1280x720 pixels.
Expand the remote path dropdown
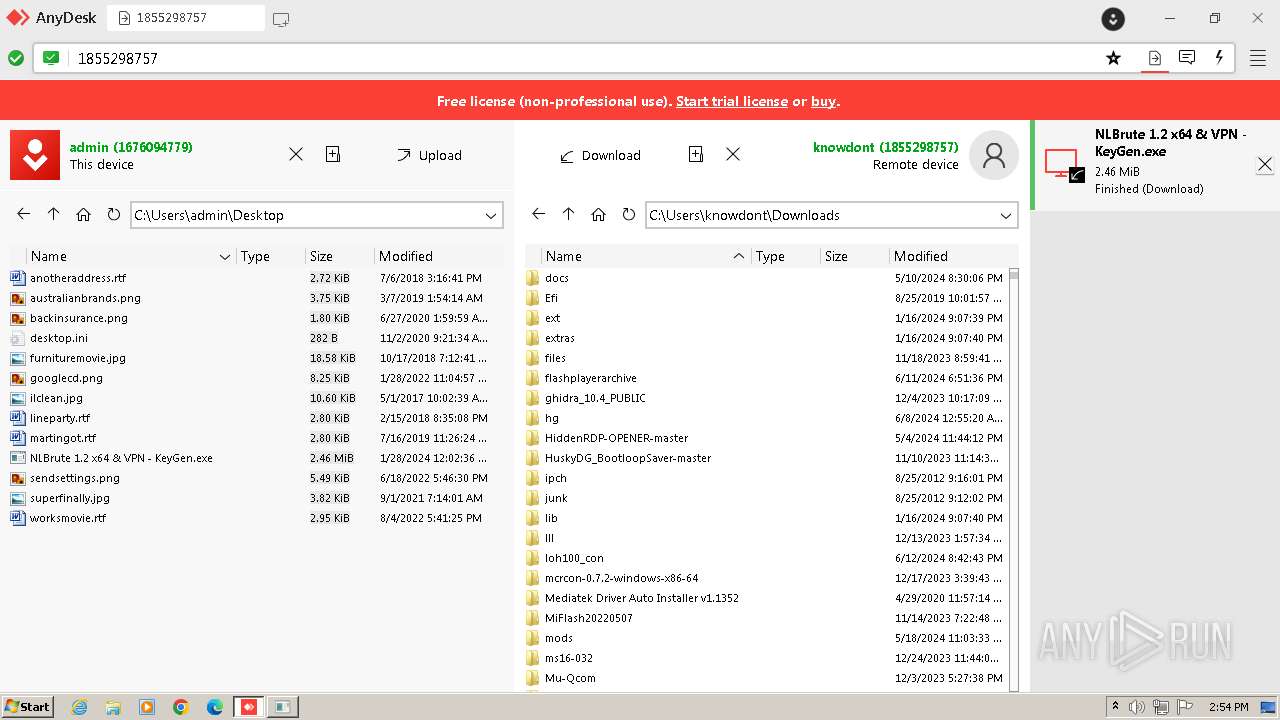pyautogui.click(x=1006, y=215)
